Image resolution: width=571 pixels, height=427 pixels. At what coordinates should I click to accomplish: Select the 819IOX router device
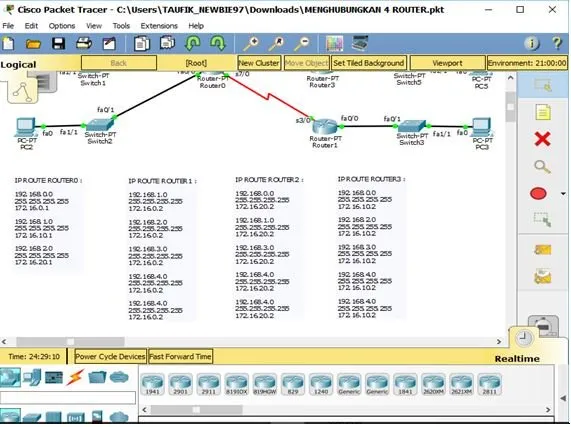coord(237,384)
